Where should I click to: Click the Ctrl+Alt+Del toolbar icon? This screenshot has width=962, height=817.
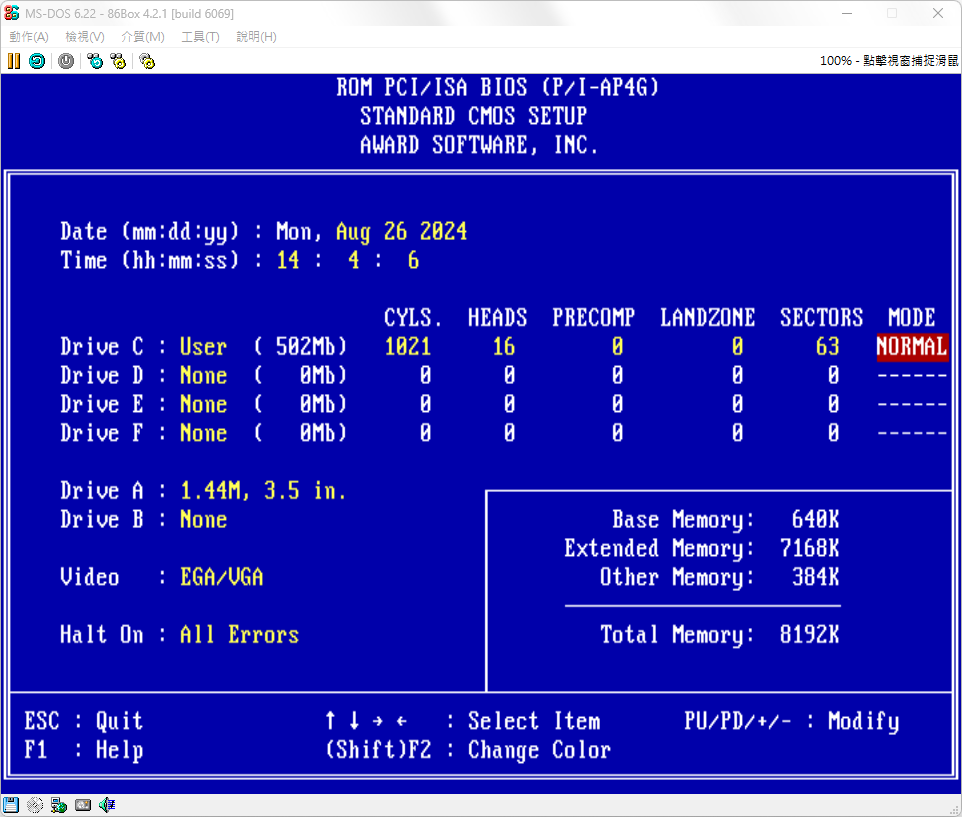click(x=95, y=61)
